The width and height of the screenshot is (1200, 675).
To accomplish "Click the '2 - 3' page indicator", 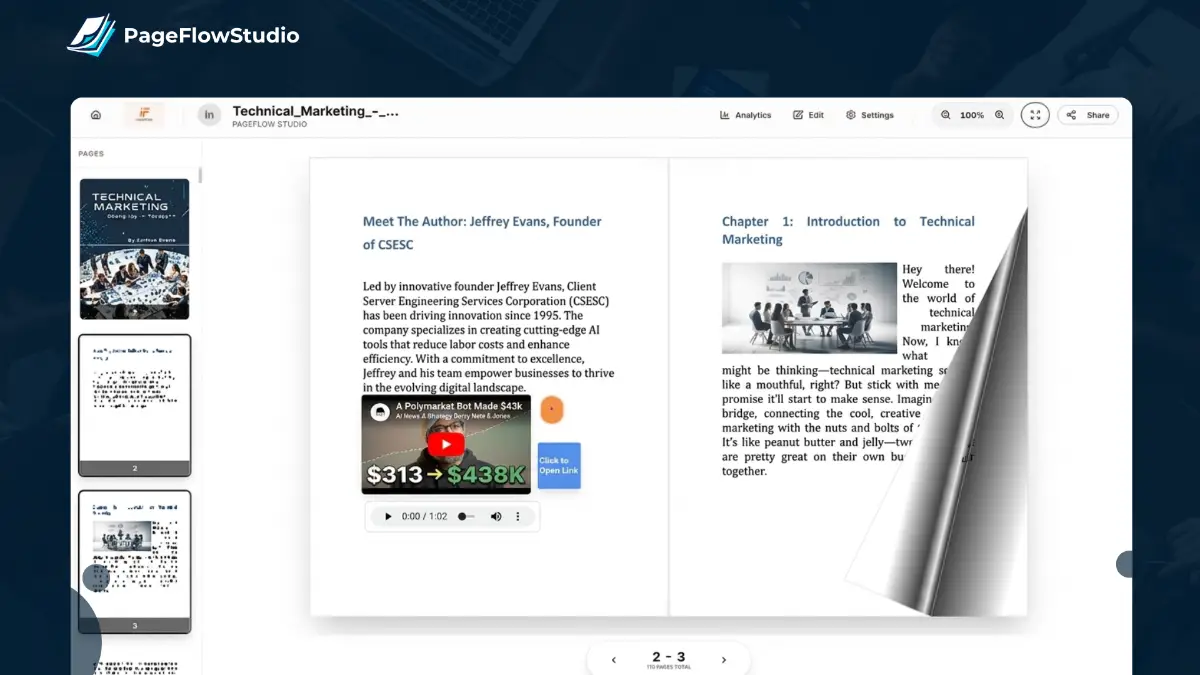I will (668, 657).
